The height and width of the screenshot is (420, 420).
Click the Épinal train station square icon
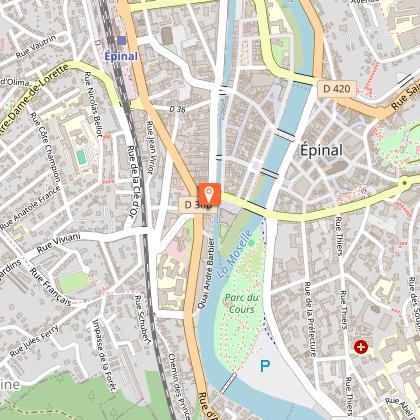tap(122, 40)
